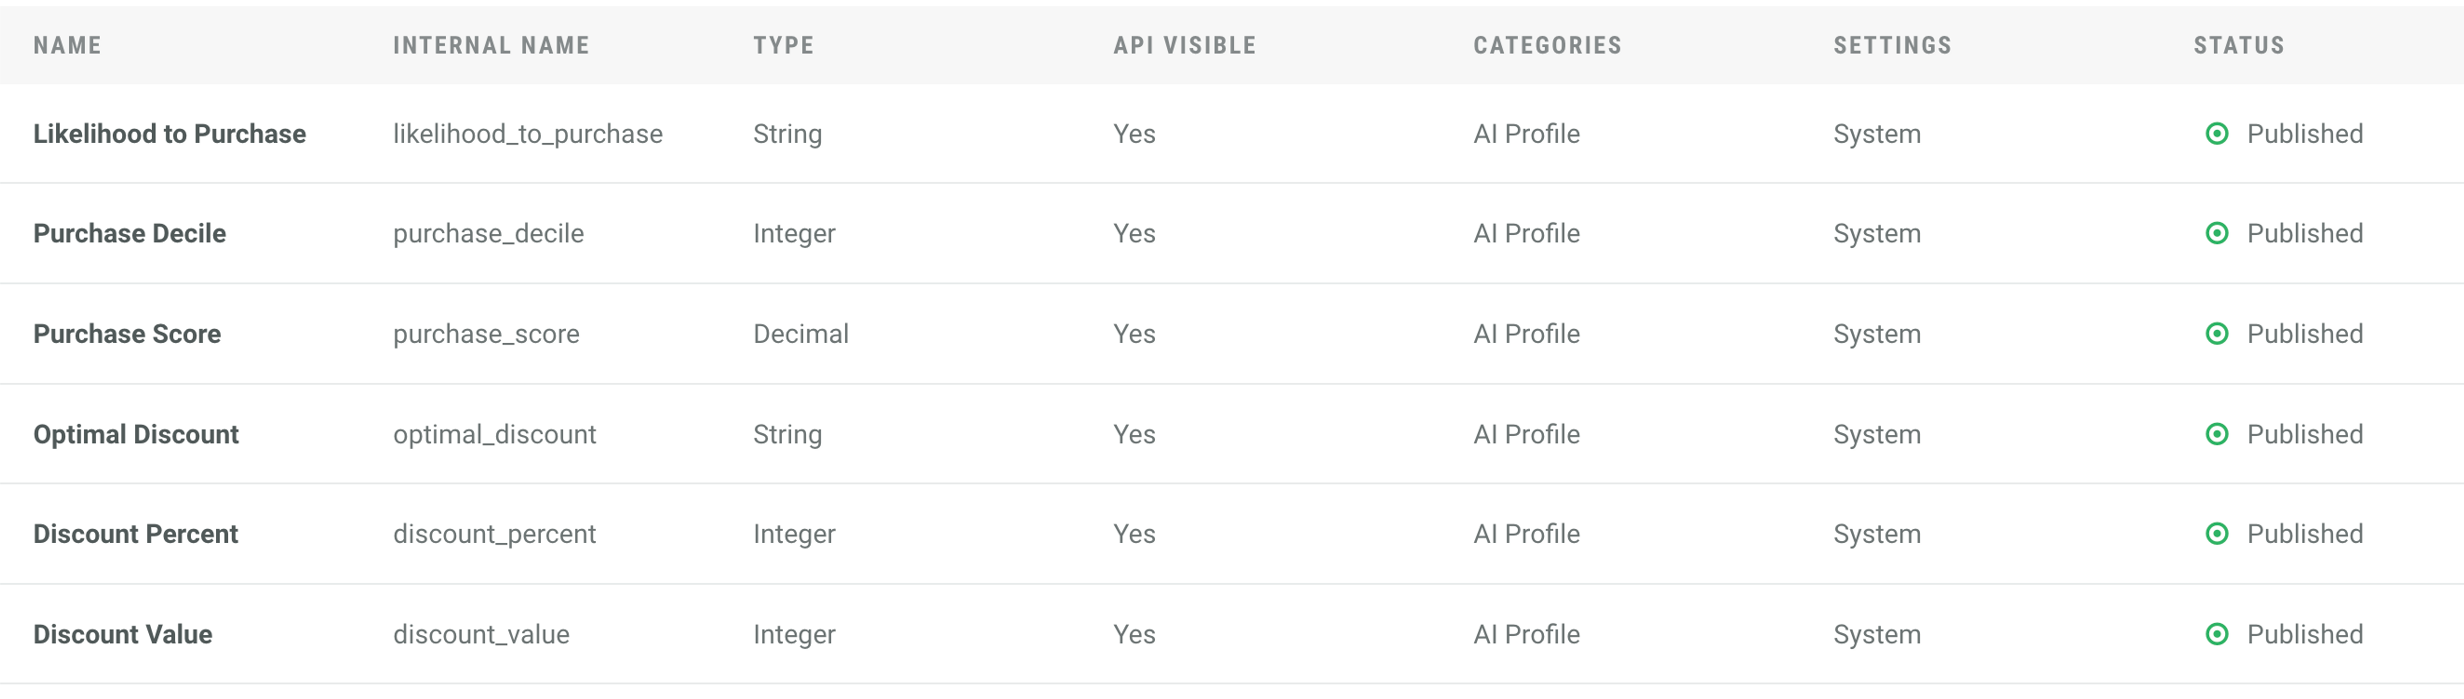Screen dimensions: 2464x699
Task: Select the Discount Value field name
Action: (x=122, y=634)
